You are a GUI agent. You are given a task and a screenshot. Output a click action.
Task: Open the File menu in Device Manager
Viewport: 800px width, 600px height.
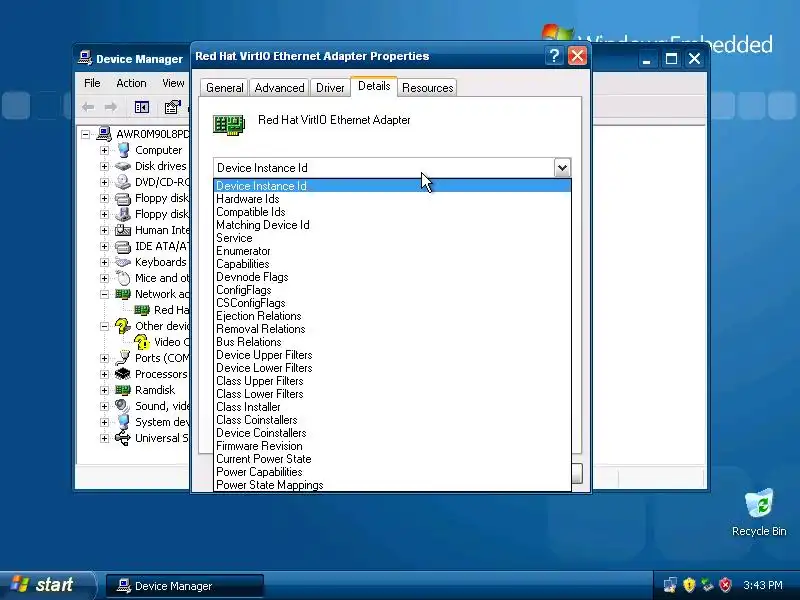(92, 83)
